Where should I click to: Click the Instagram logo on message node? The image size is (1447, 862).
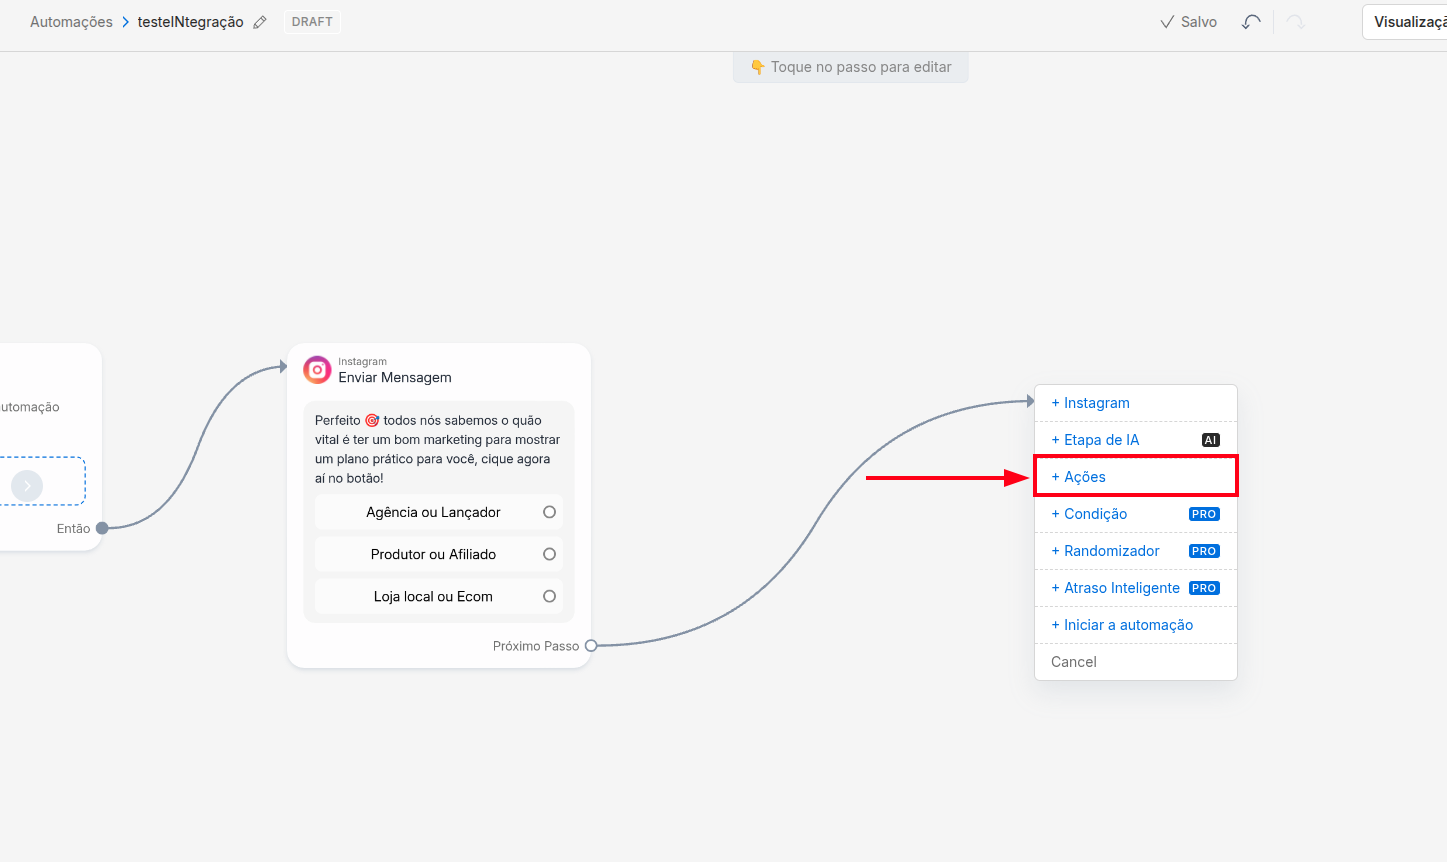click(317, 370)
